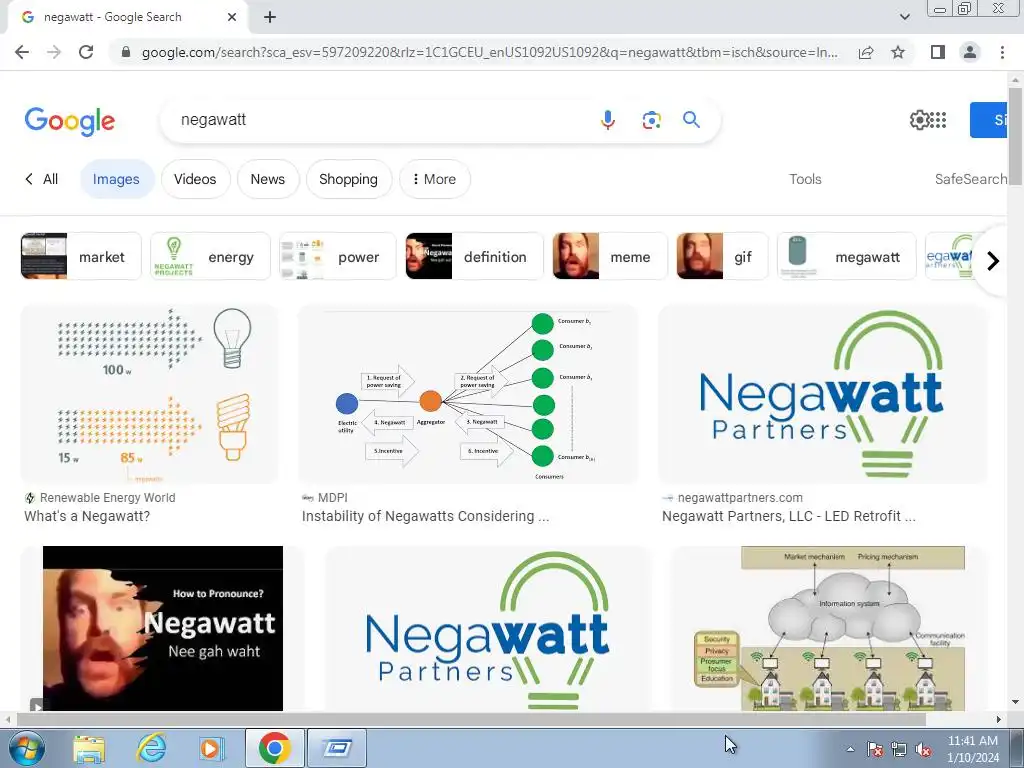The width and height of the screenshot is (1024, 768).
Task: Open the Google apps grid icon
Action: 938,120
